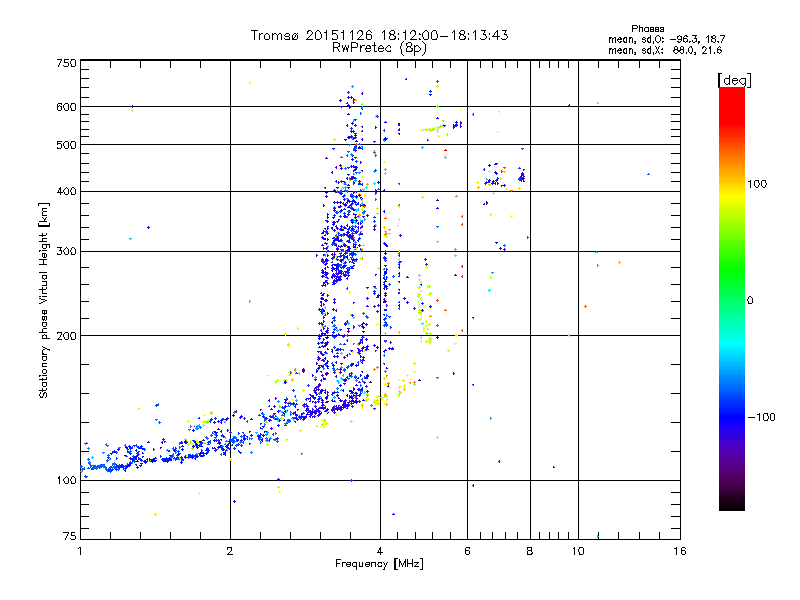Click the '[deg]' colorbar unit label
Image resolution: width=800 pixels, height=600 pixels.
point(734,80)
